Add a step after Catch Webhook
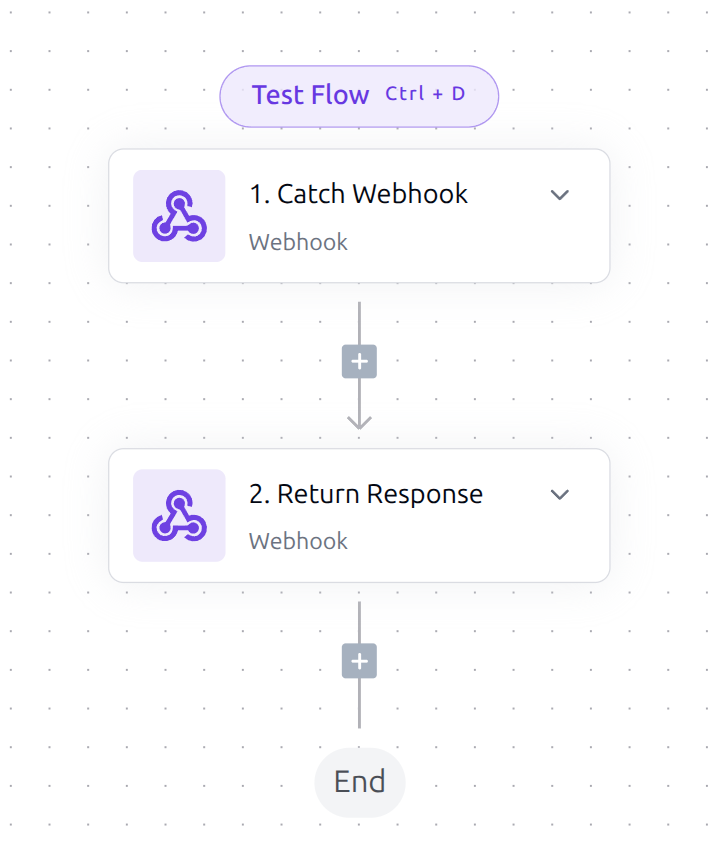719x847 pixels. (358, 361)
